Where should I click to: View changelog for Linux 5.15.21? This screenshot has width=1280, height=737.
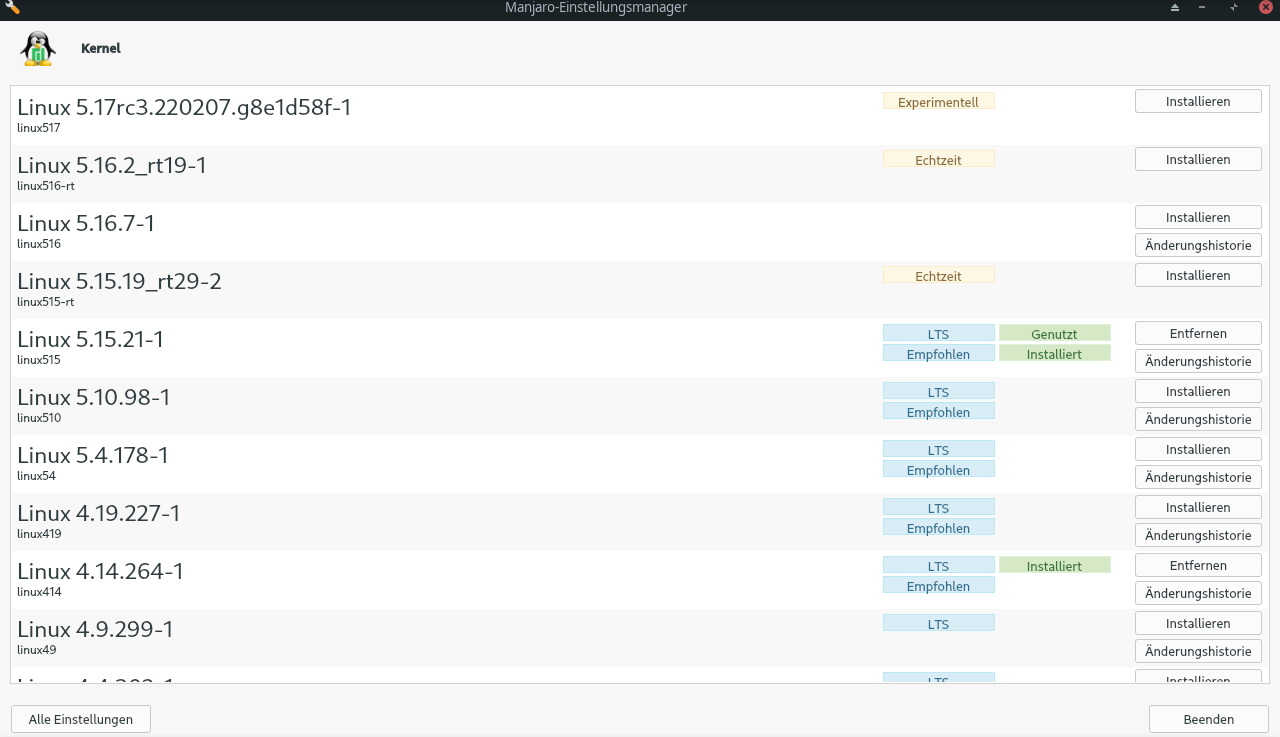click(x=1197, y=360)
